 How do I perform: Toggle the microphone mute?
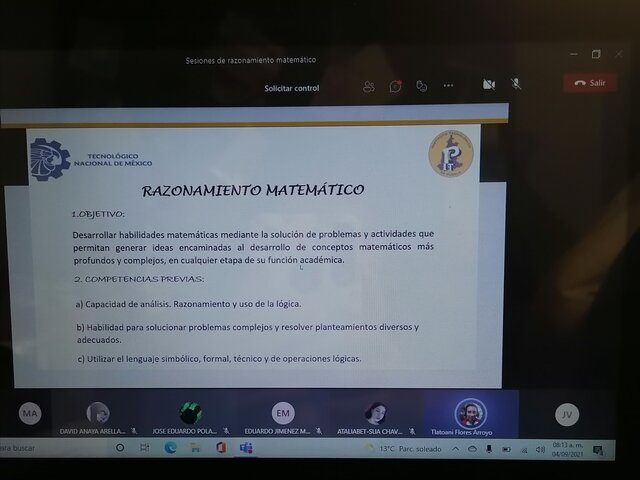516,84
